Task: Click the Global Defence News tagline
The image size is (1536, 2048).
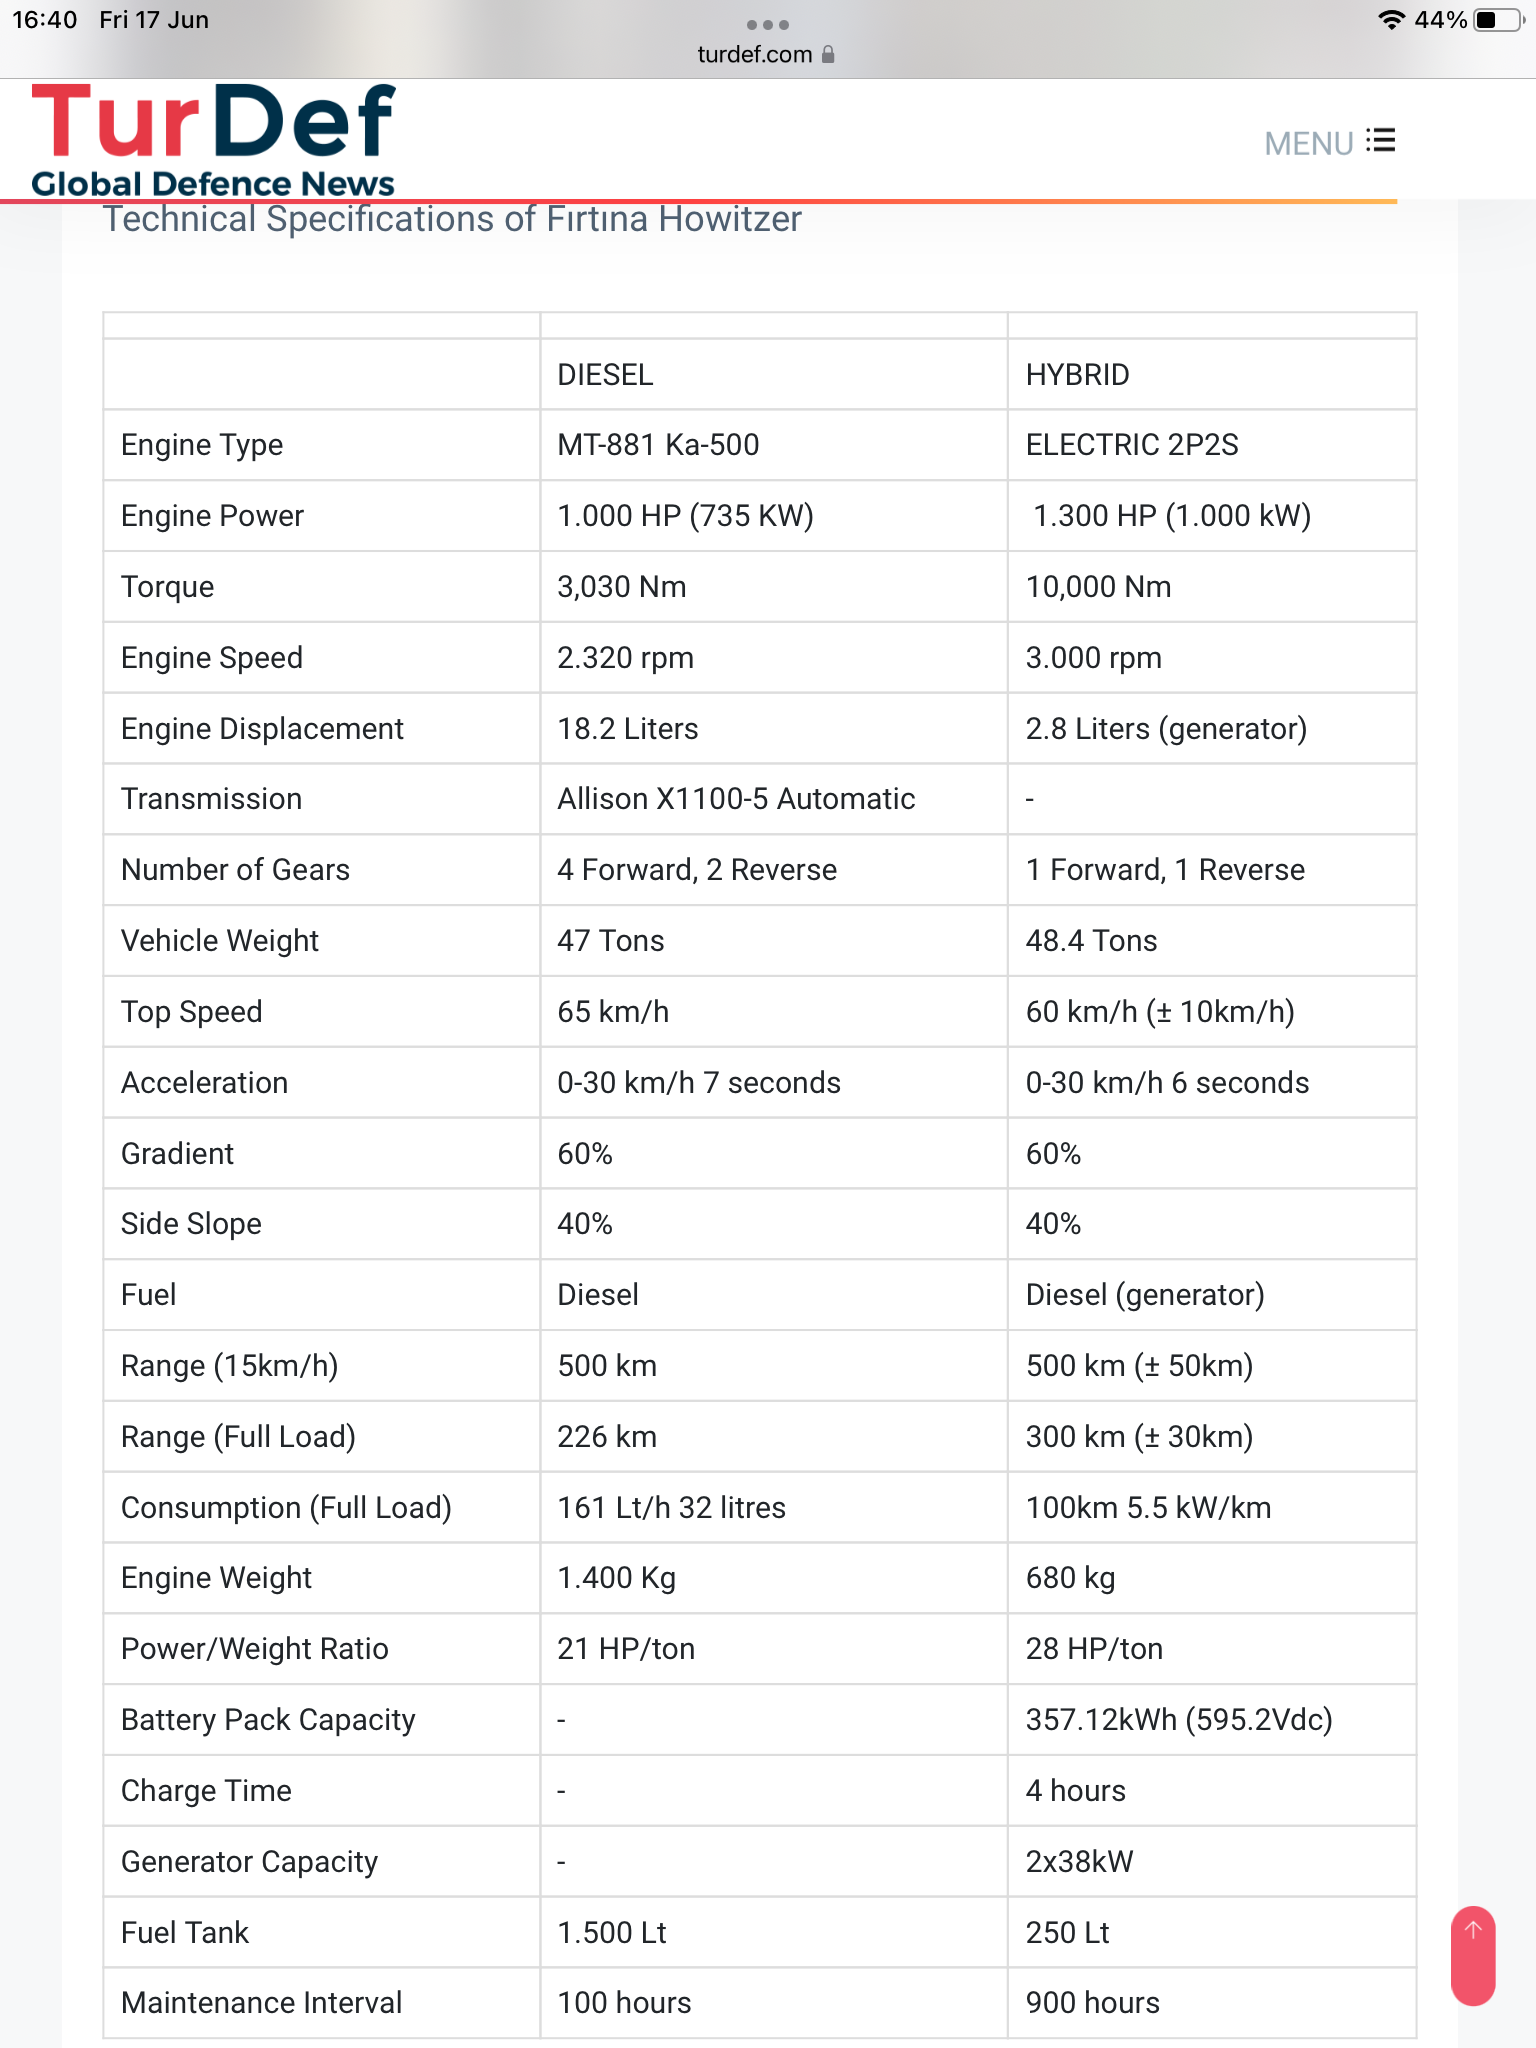Action: click(x=213, y=184)
